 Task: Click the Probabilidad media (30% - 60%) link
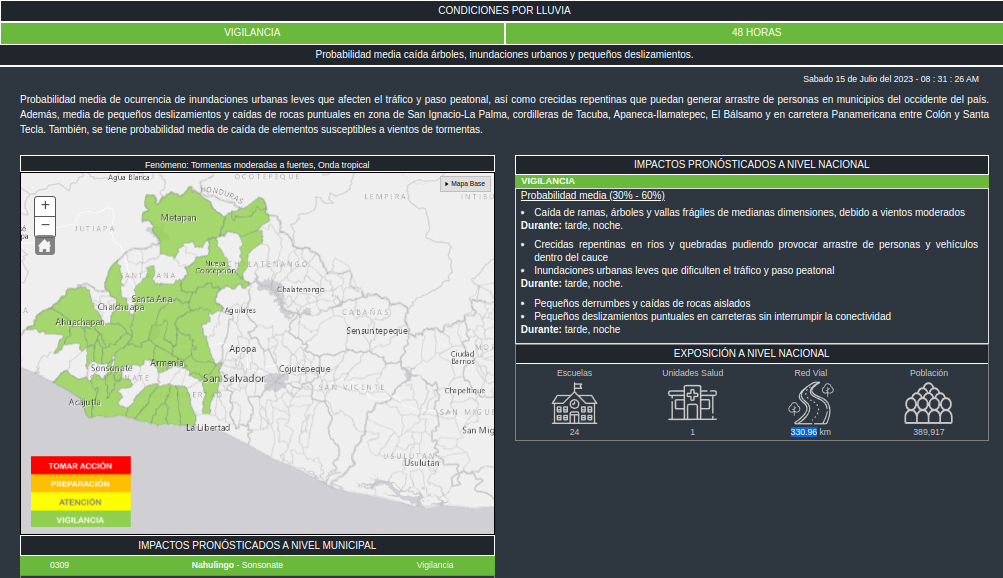tap(592, 196)
